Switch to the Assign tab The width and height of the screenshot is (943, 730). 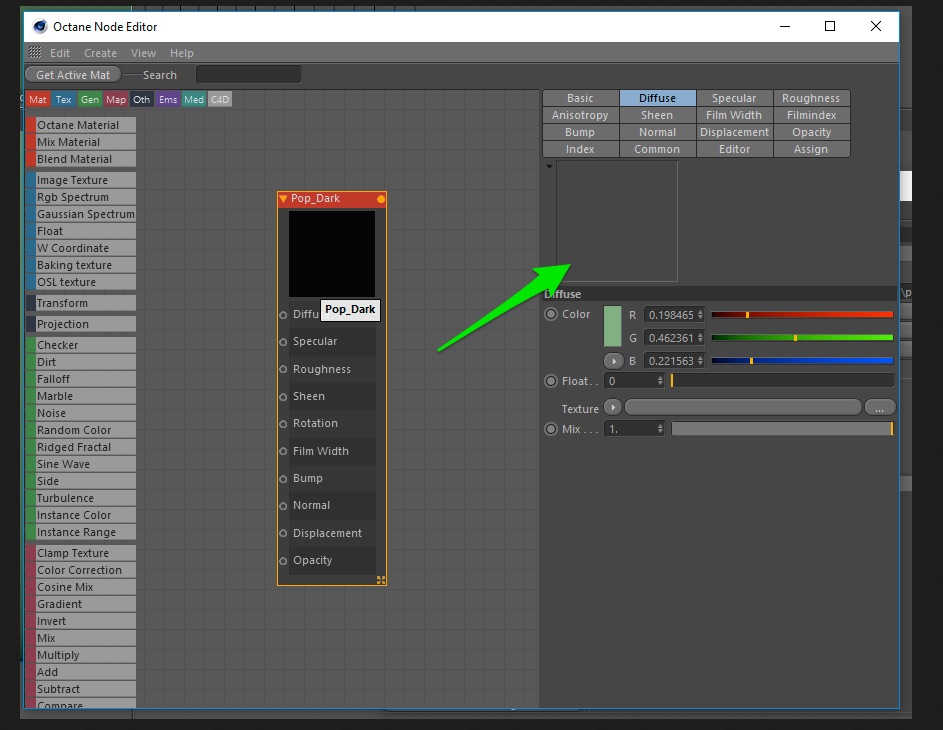pos(811,149)
